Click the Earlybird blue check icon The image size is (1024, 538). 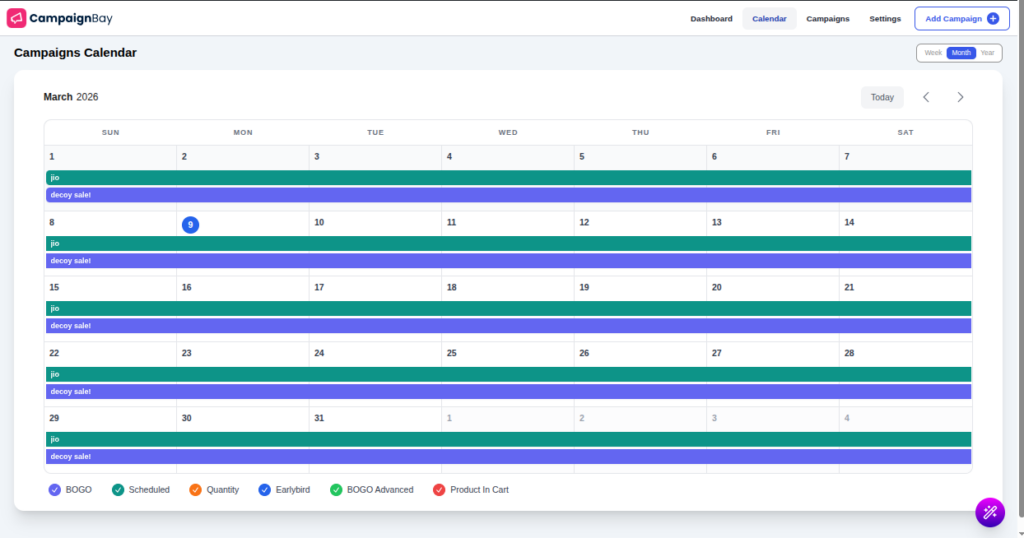coord(265,489)
